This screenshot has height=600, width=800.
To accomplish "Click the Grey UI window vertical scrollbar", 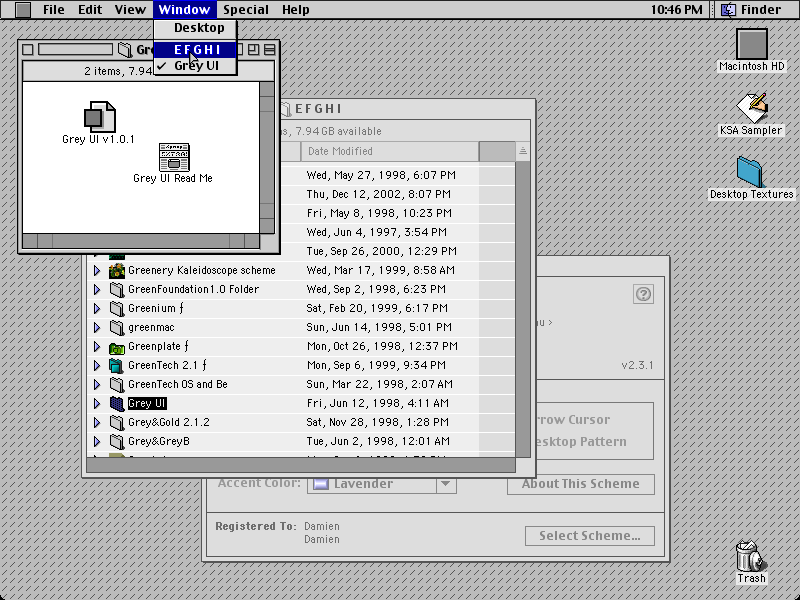I will point(267,157).
